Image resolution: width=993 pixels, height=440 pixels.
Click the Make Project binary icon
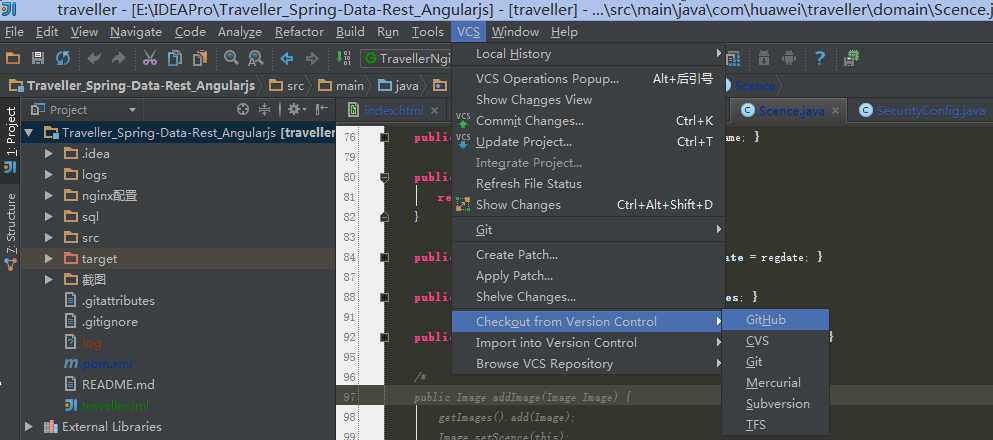[x=343, y=58]
